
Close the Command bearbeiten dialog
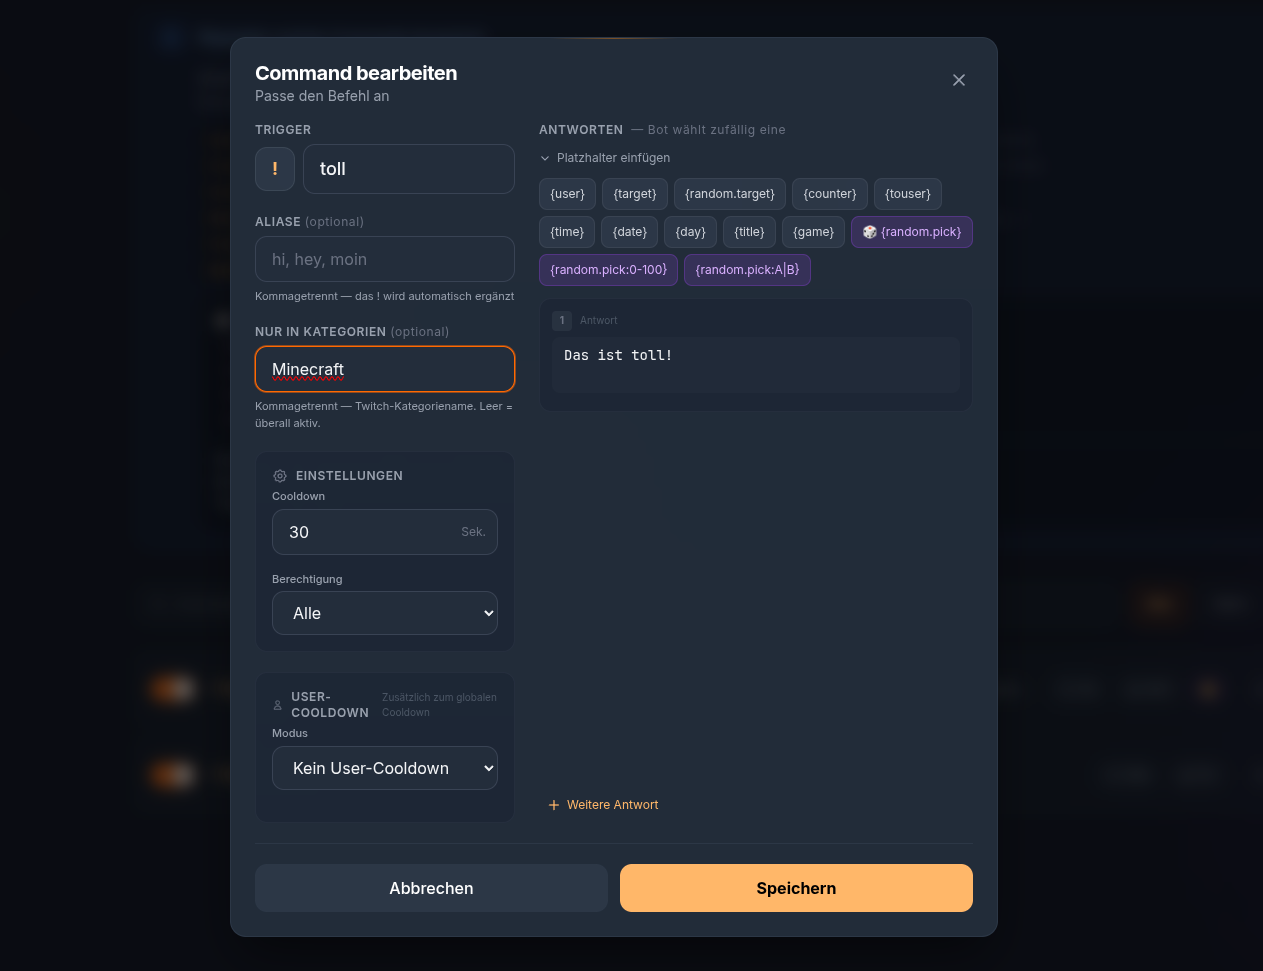959,80
